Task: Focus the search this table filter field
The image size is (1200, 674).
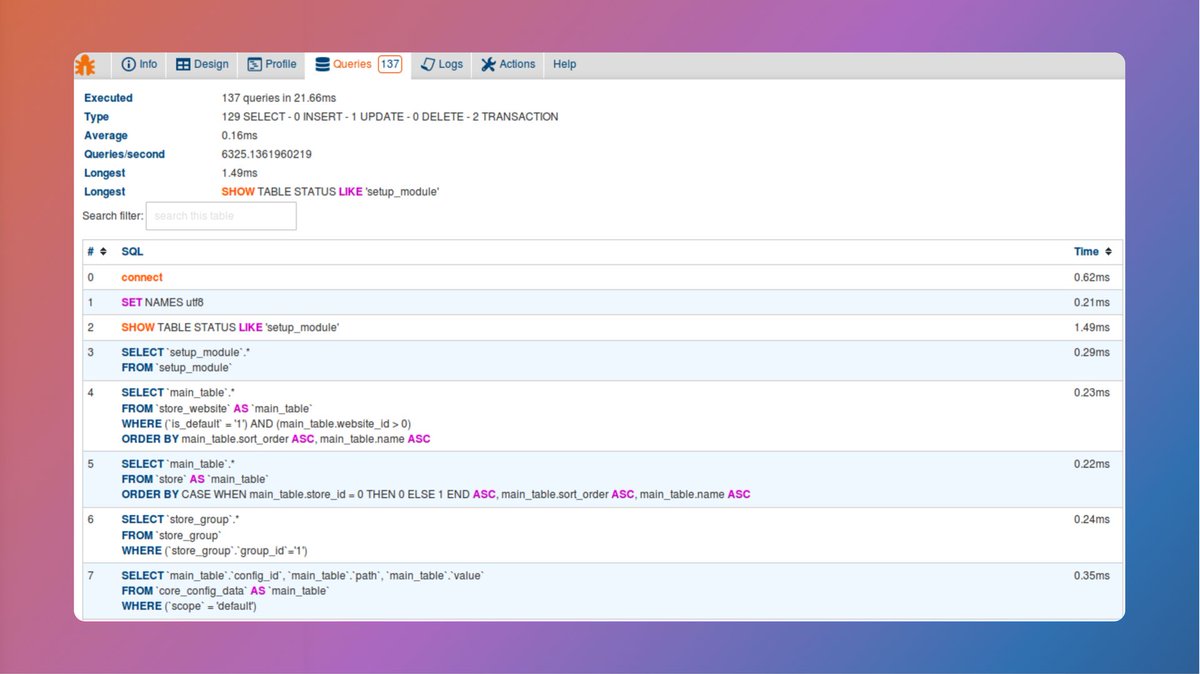Action: pos(221,216)
